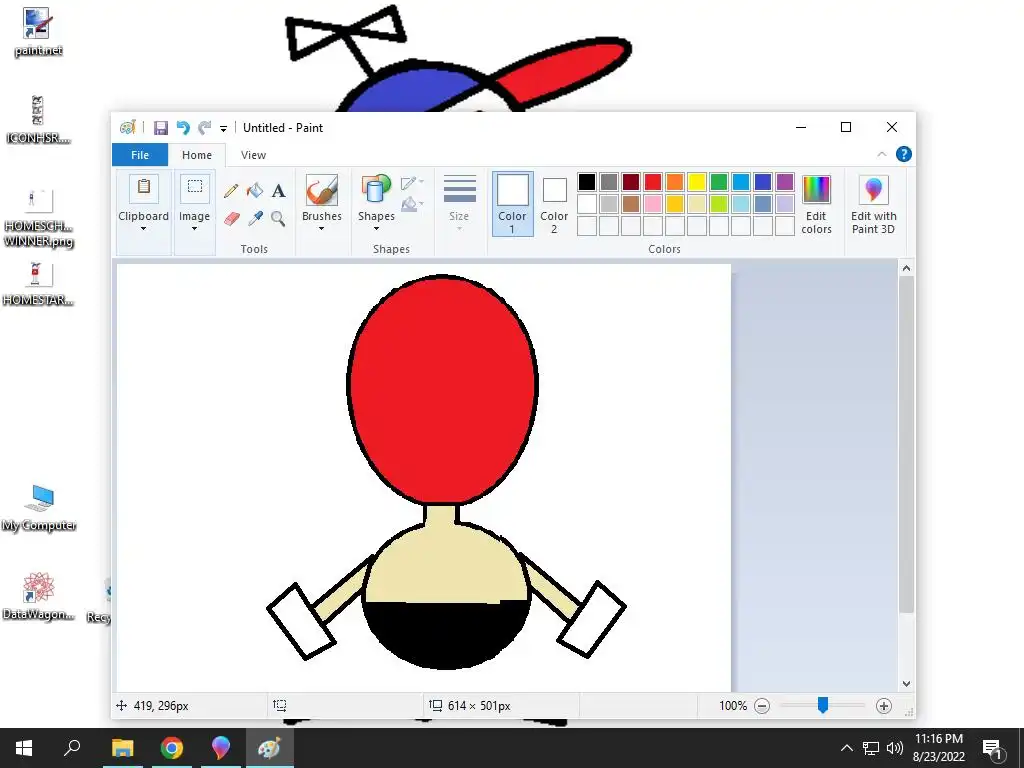Select the Fill with color bucket tool
1024x768 pixels.
click(x=255, y=191)
